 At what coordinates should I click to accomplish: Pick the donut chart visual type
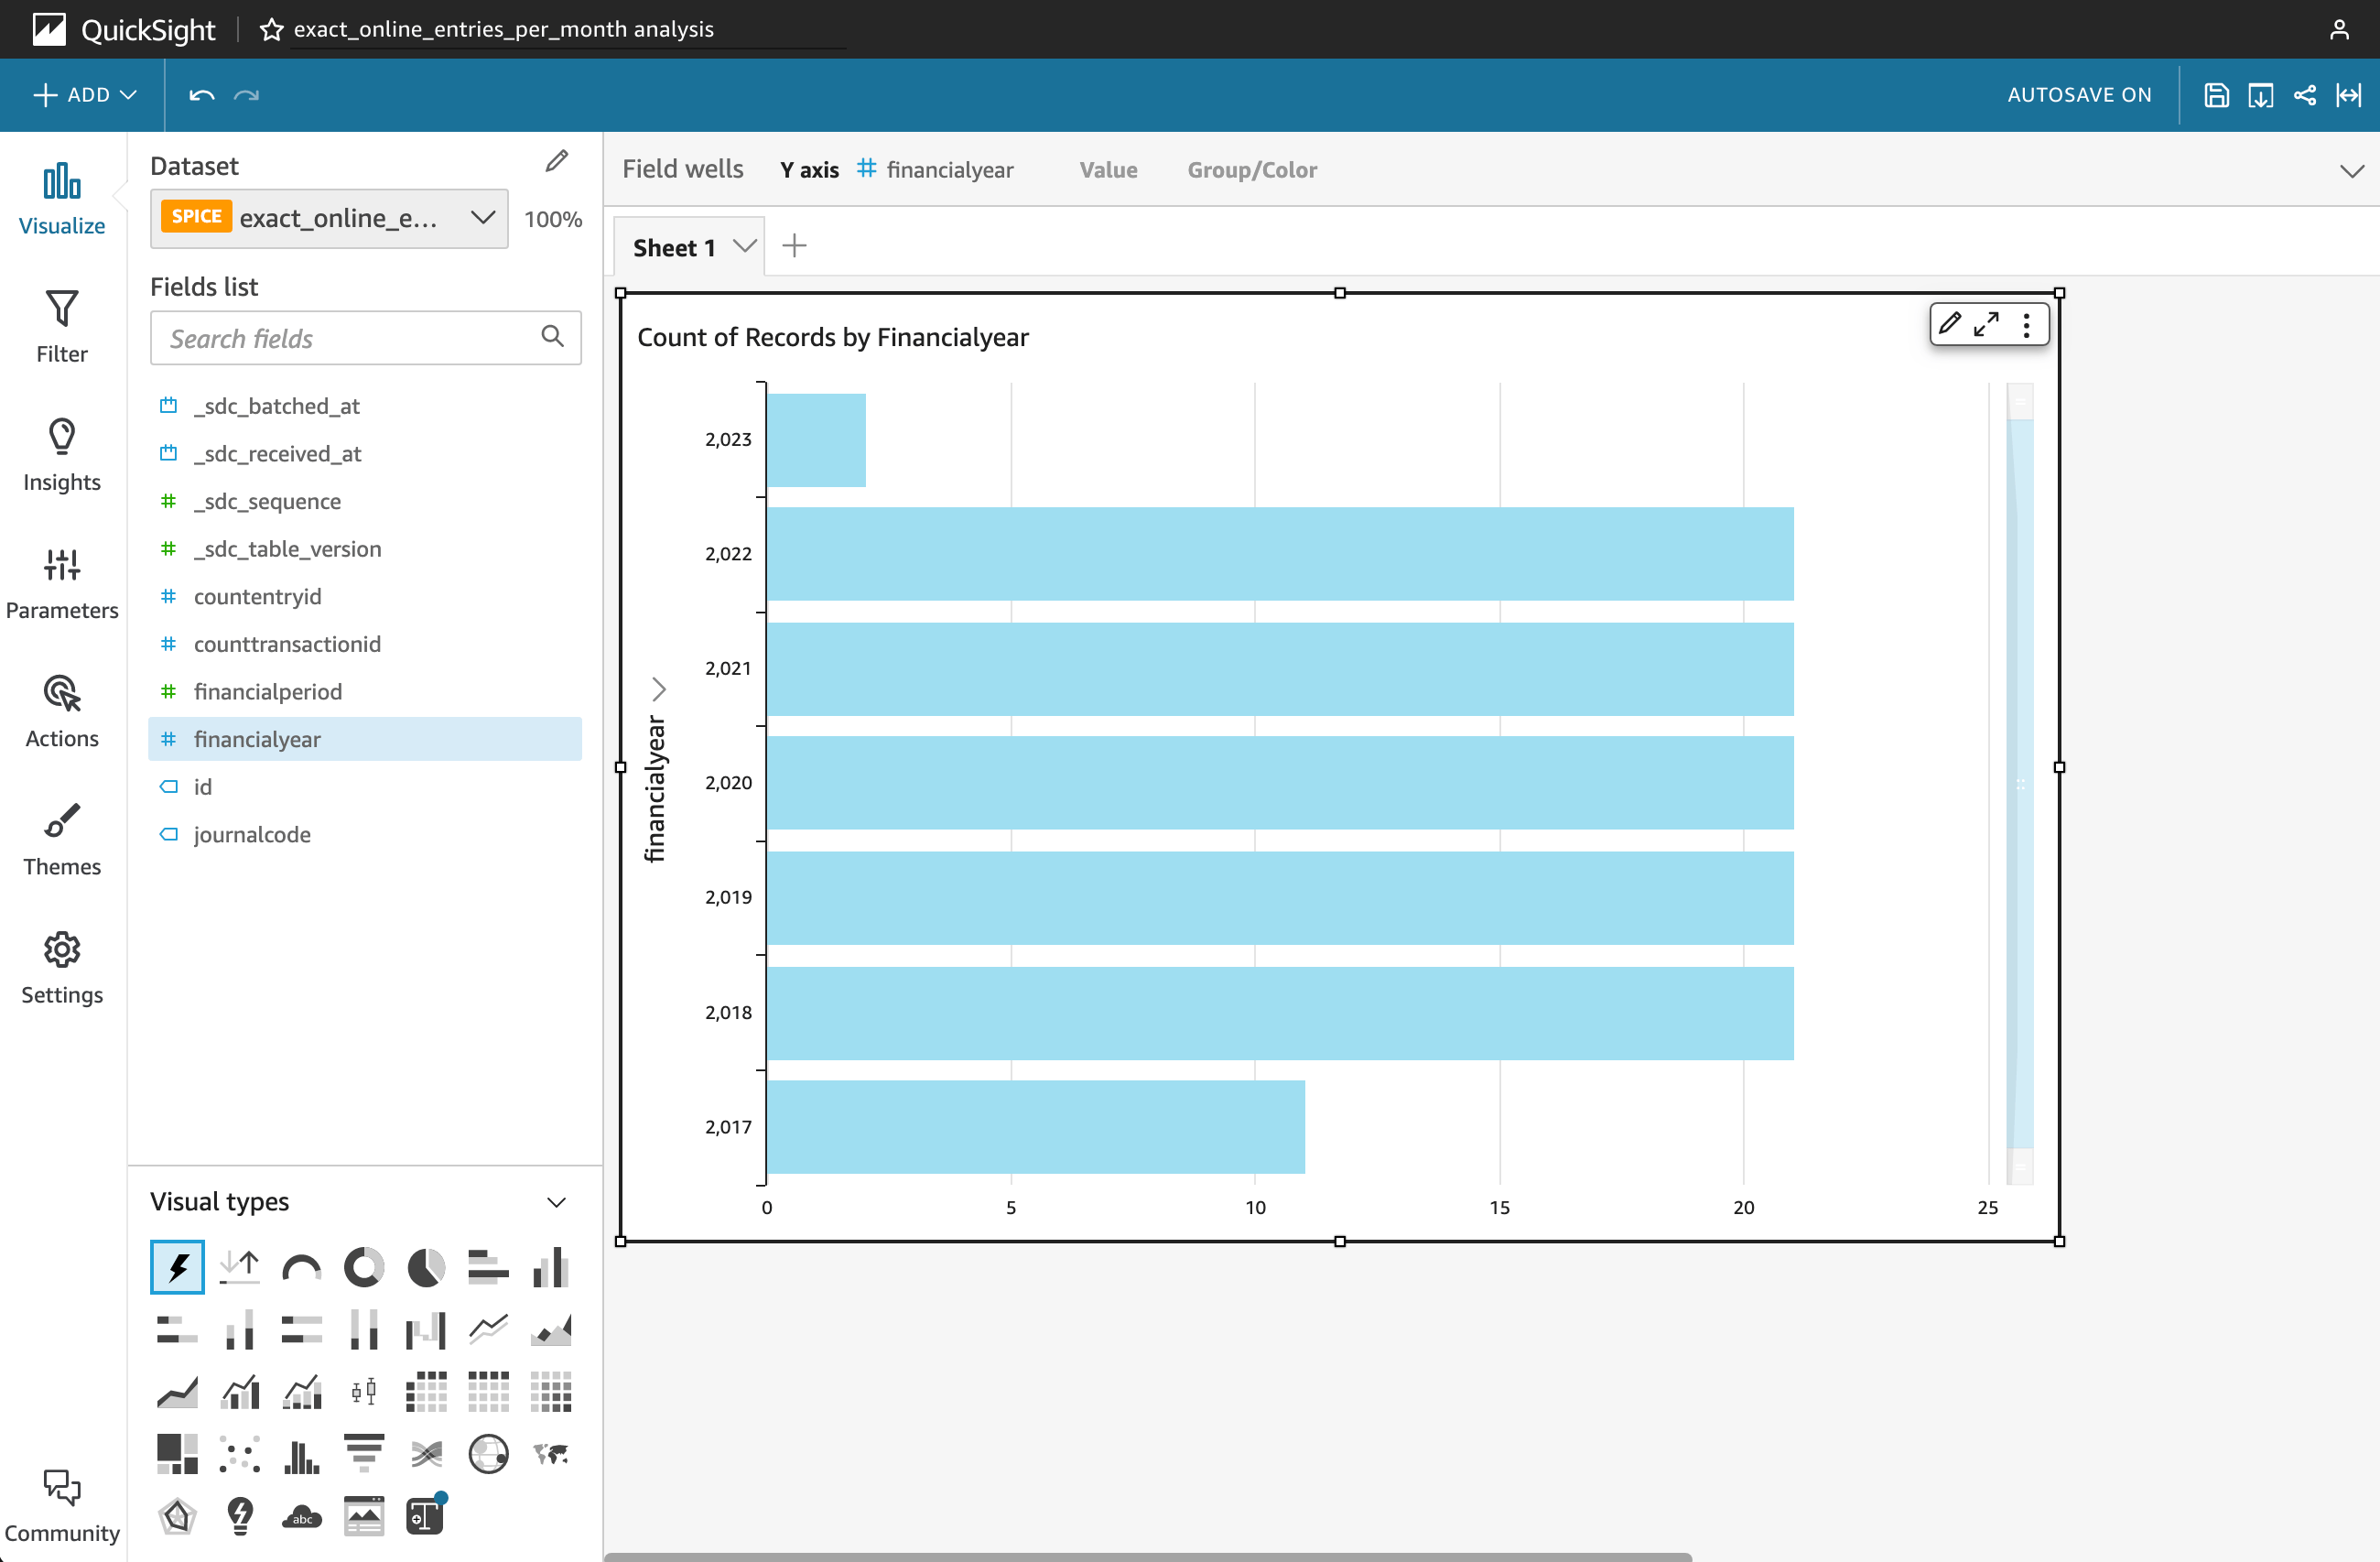[364, 1267]
